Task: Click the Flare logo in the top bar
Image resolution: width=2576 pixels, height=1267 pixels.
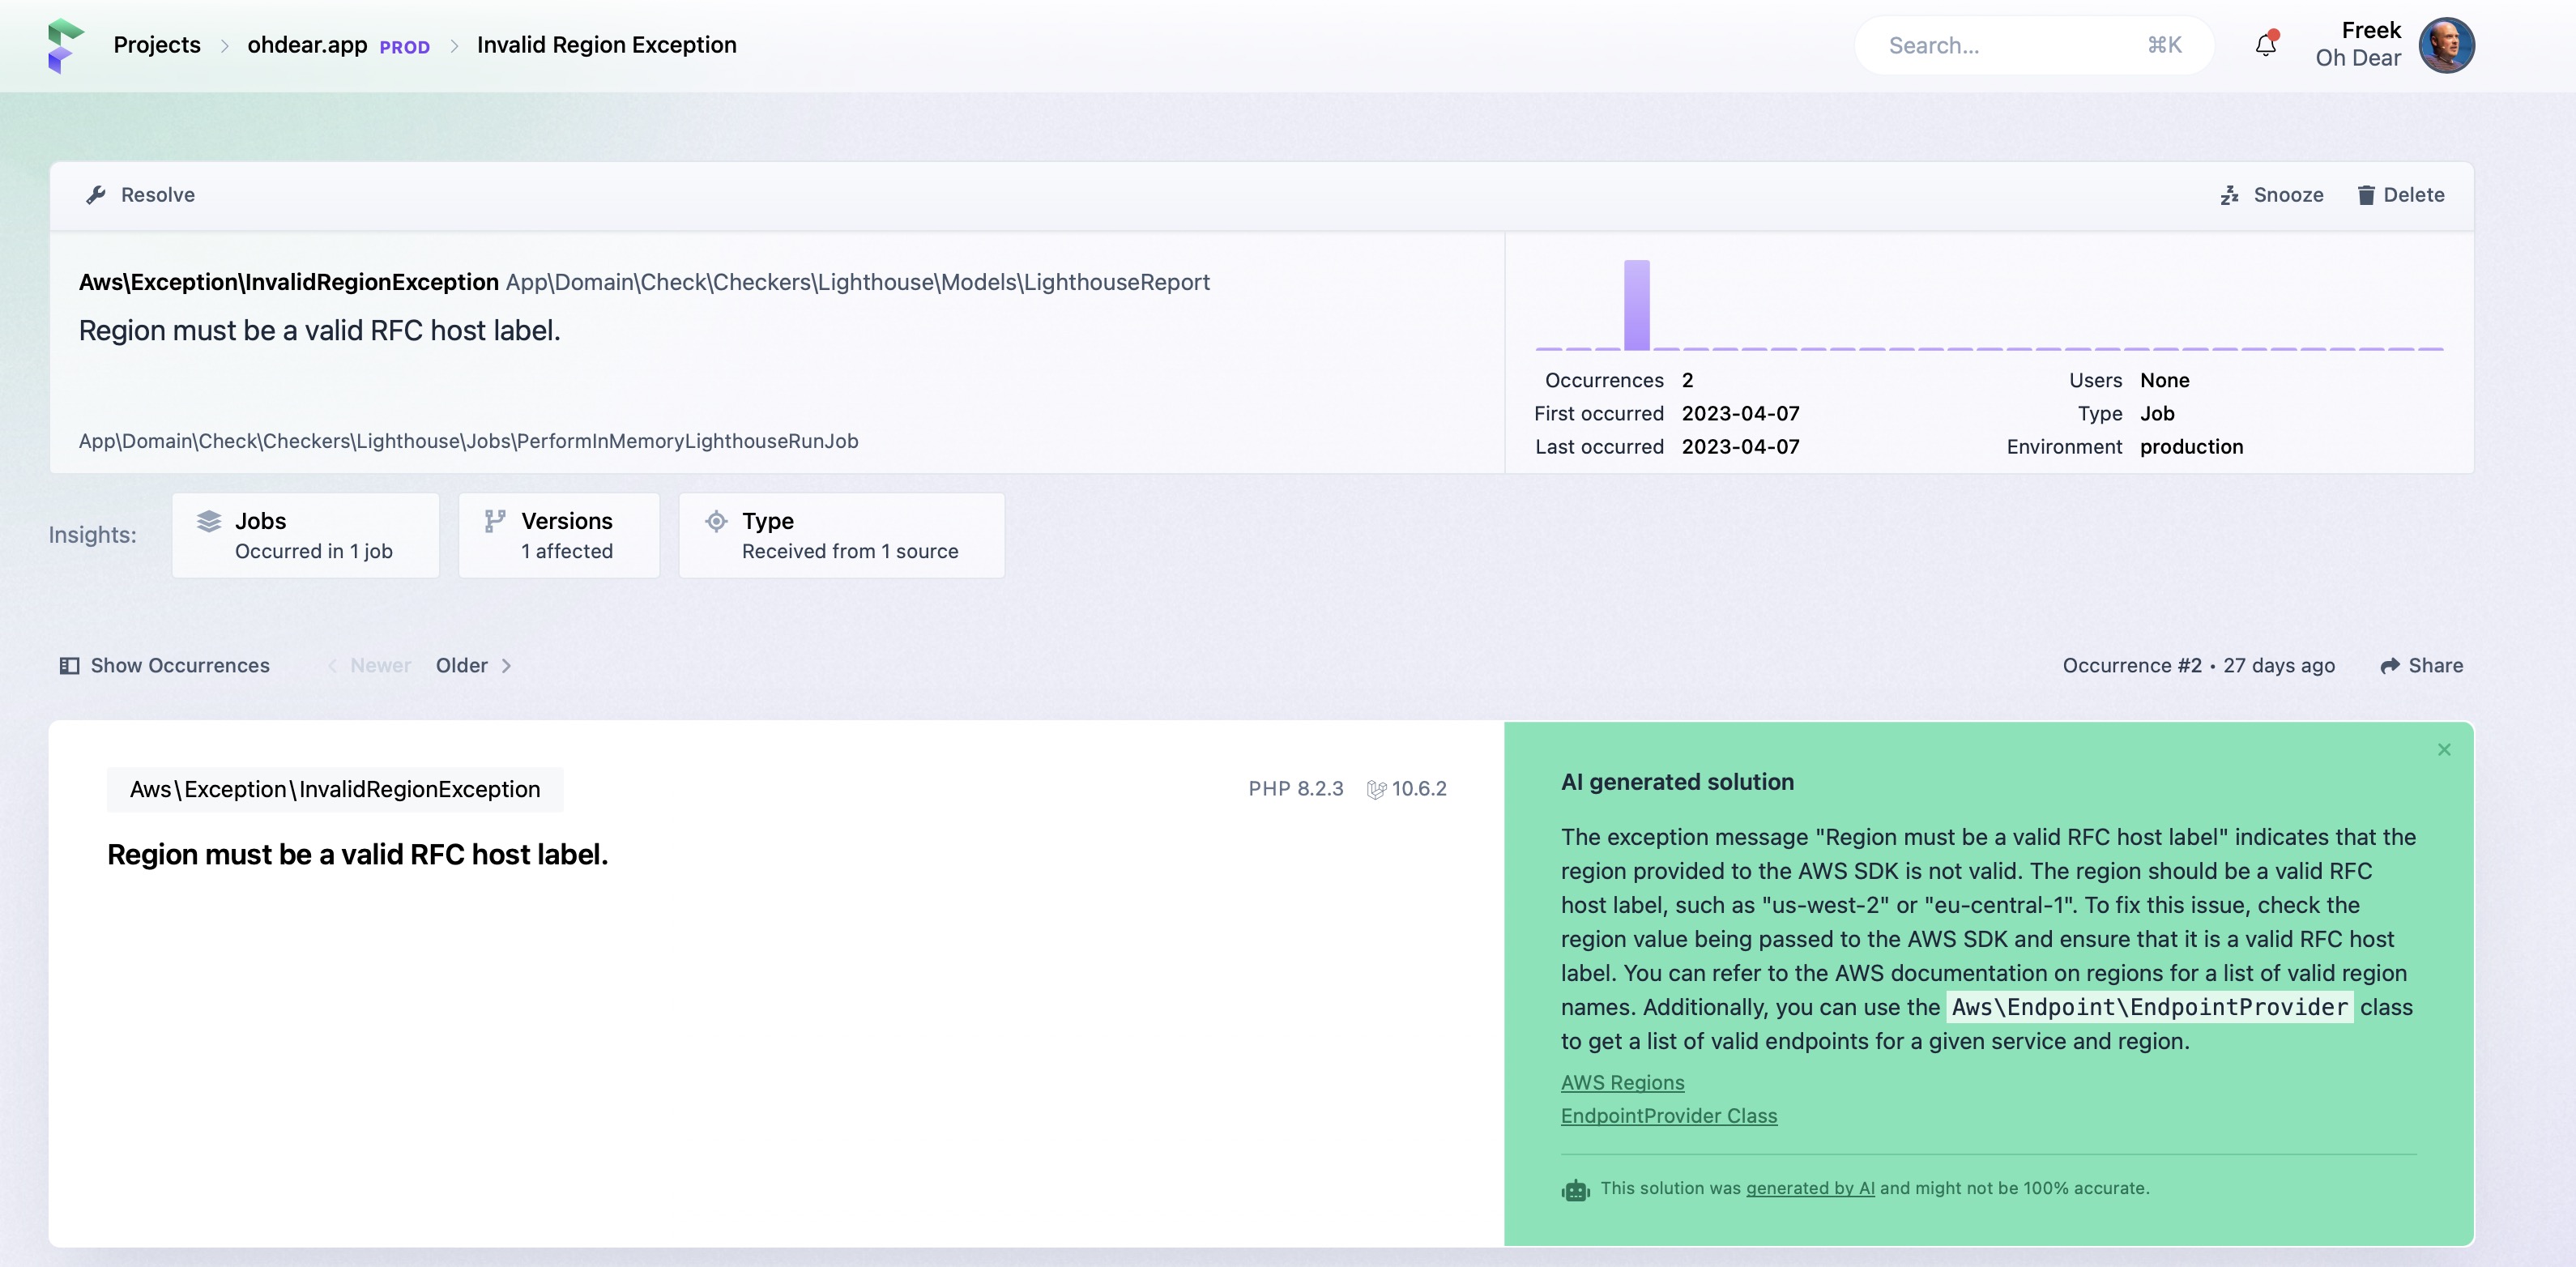Action: (x=62, y=45)
